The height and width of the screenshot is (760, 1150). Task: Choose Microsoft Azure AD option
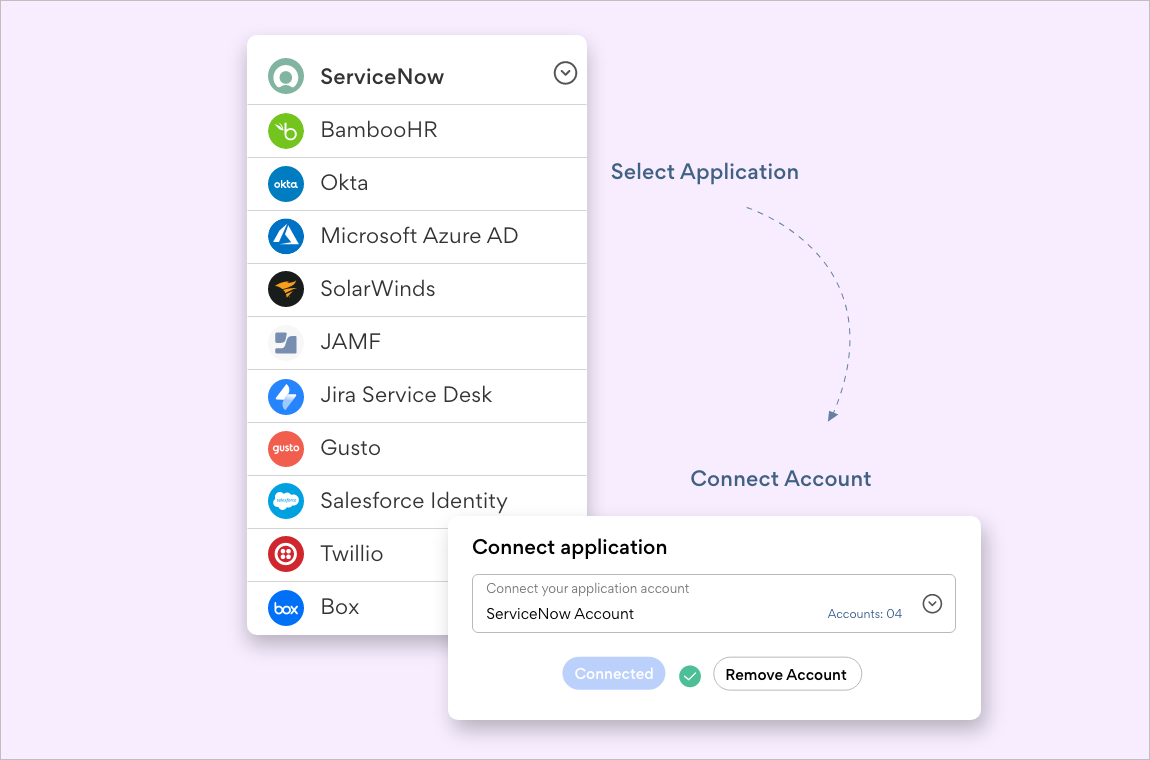(417, 237)
